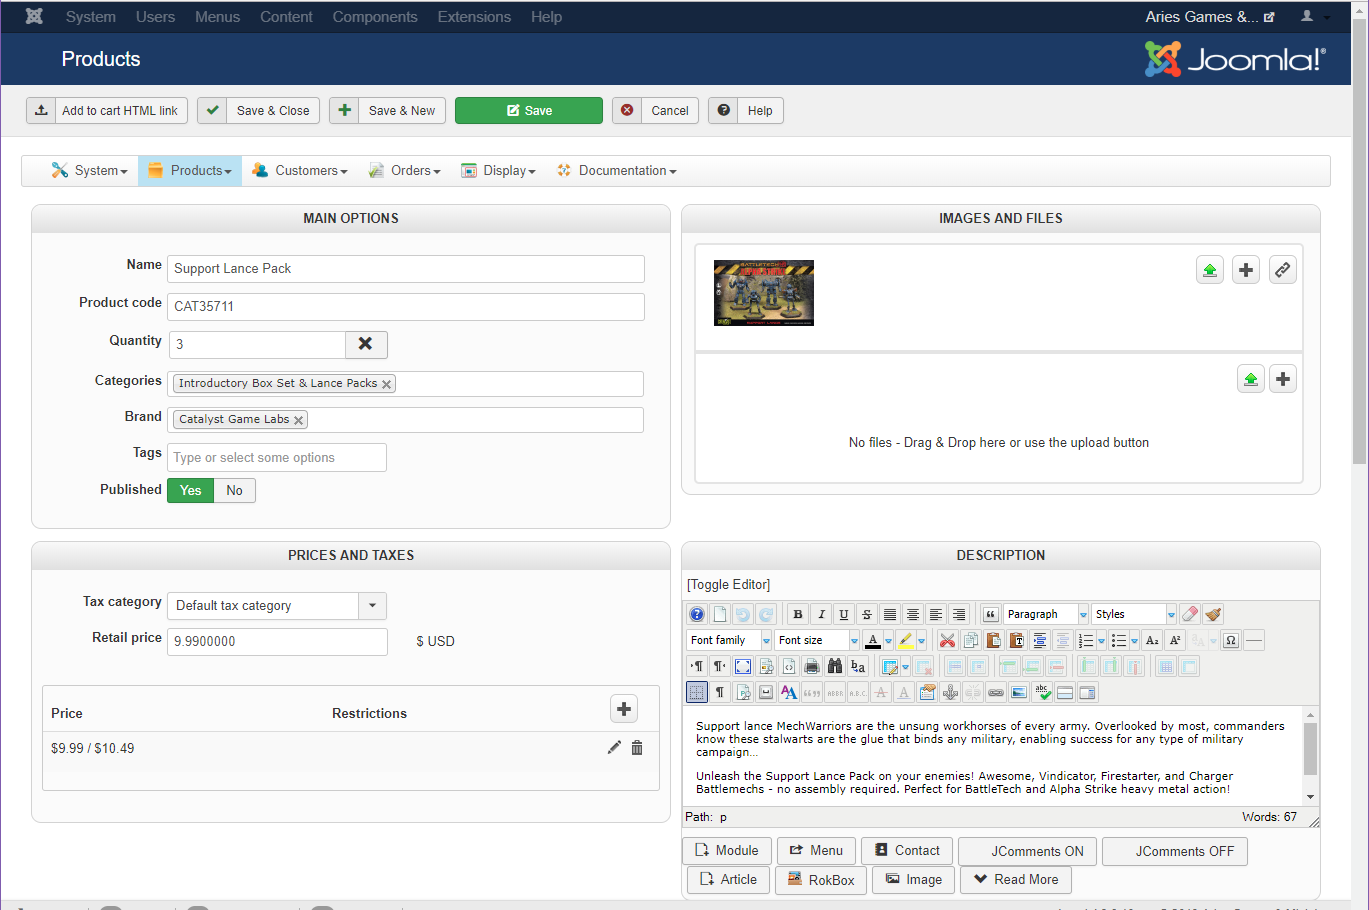
Task: Insert a blockquote in the editor
Action: 991,614
